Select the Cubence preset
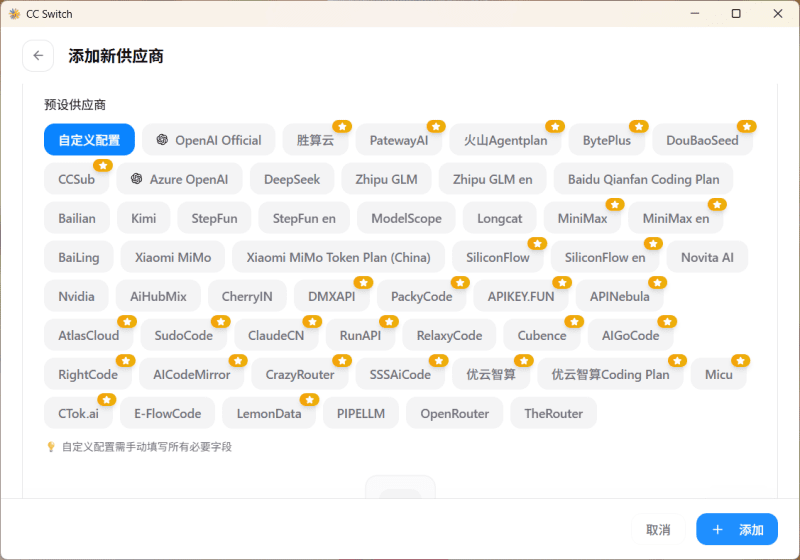The width and height of the screenshot is (800, 560). 542,336
